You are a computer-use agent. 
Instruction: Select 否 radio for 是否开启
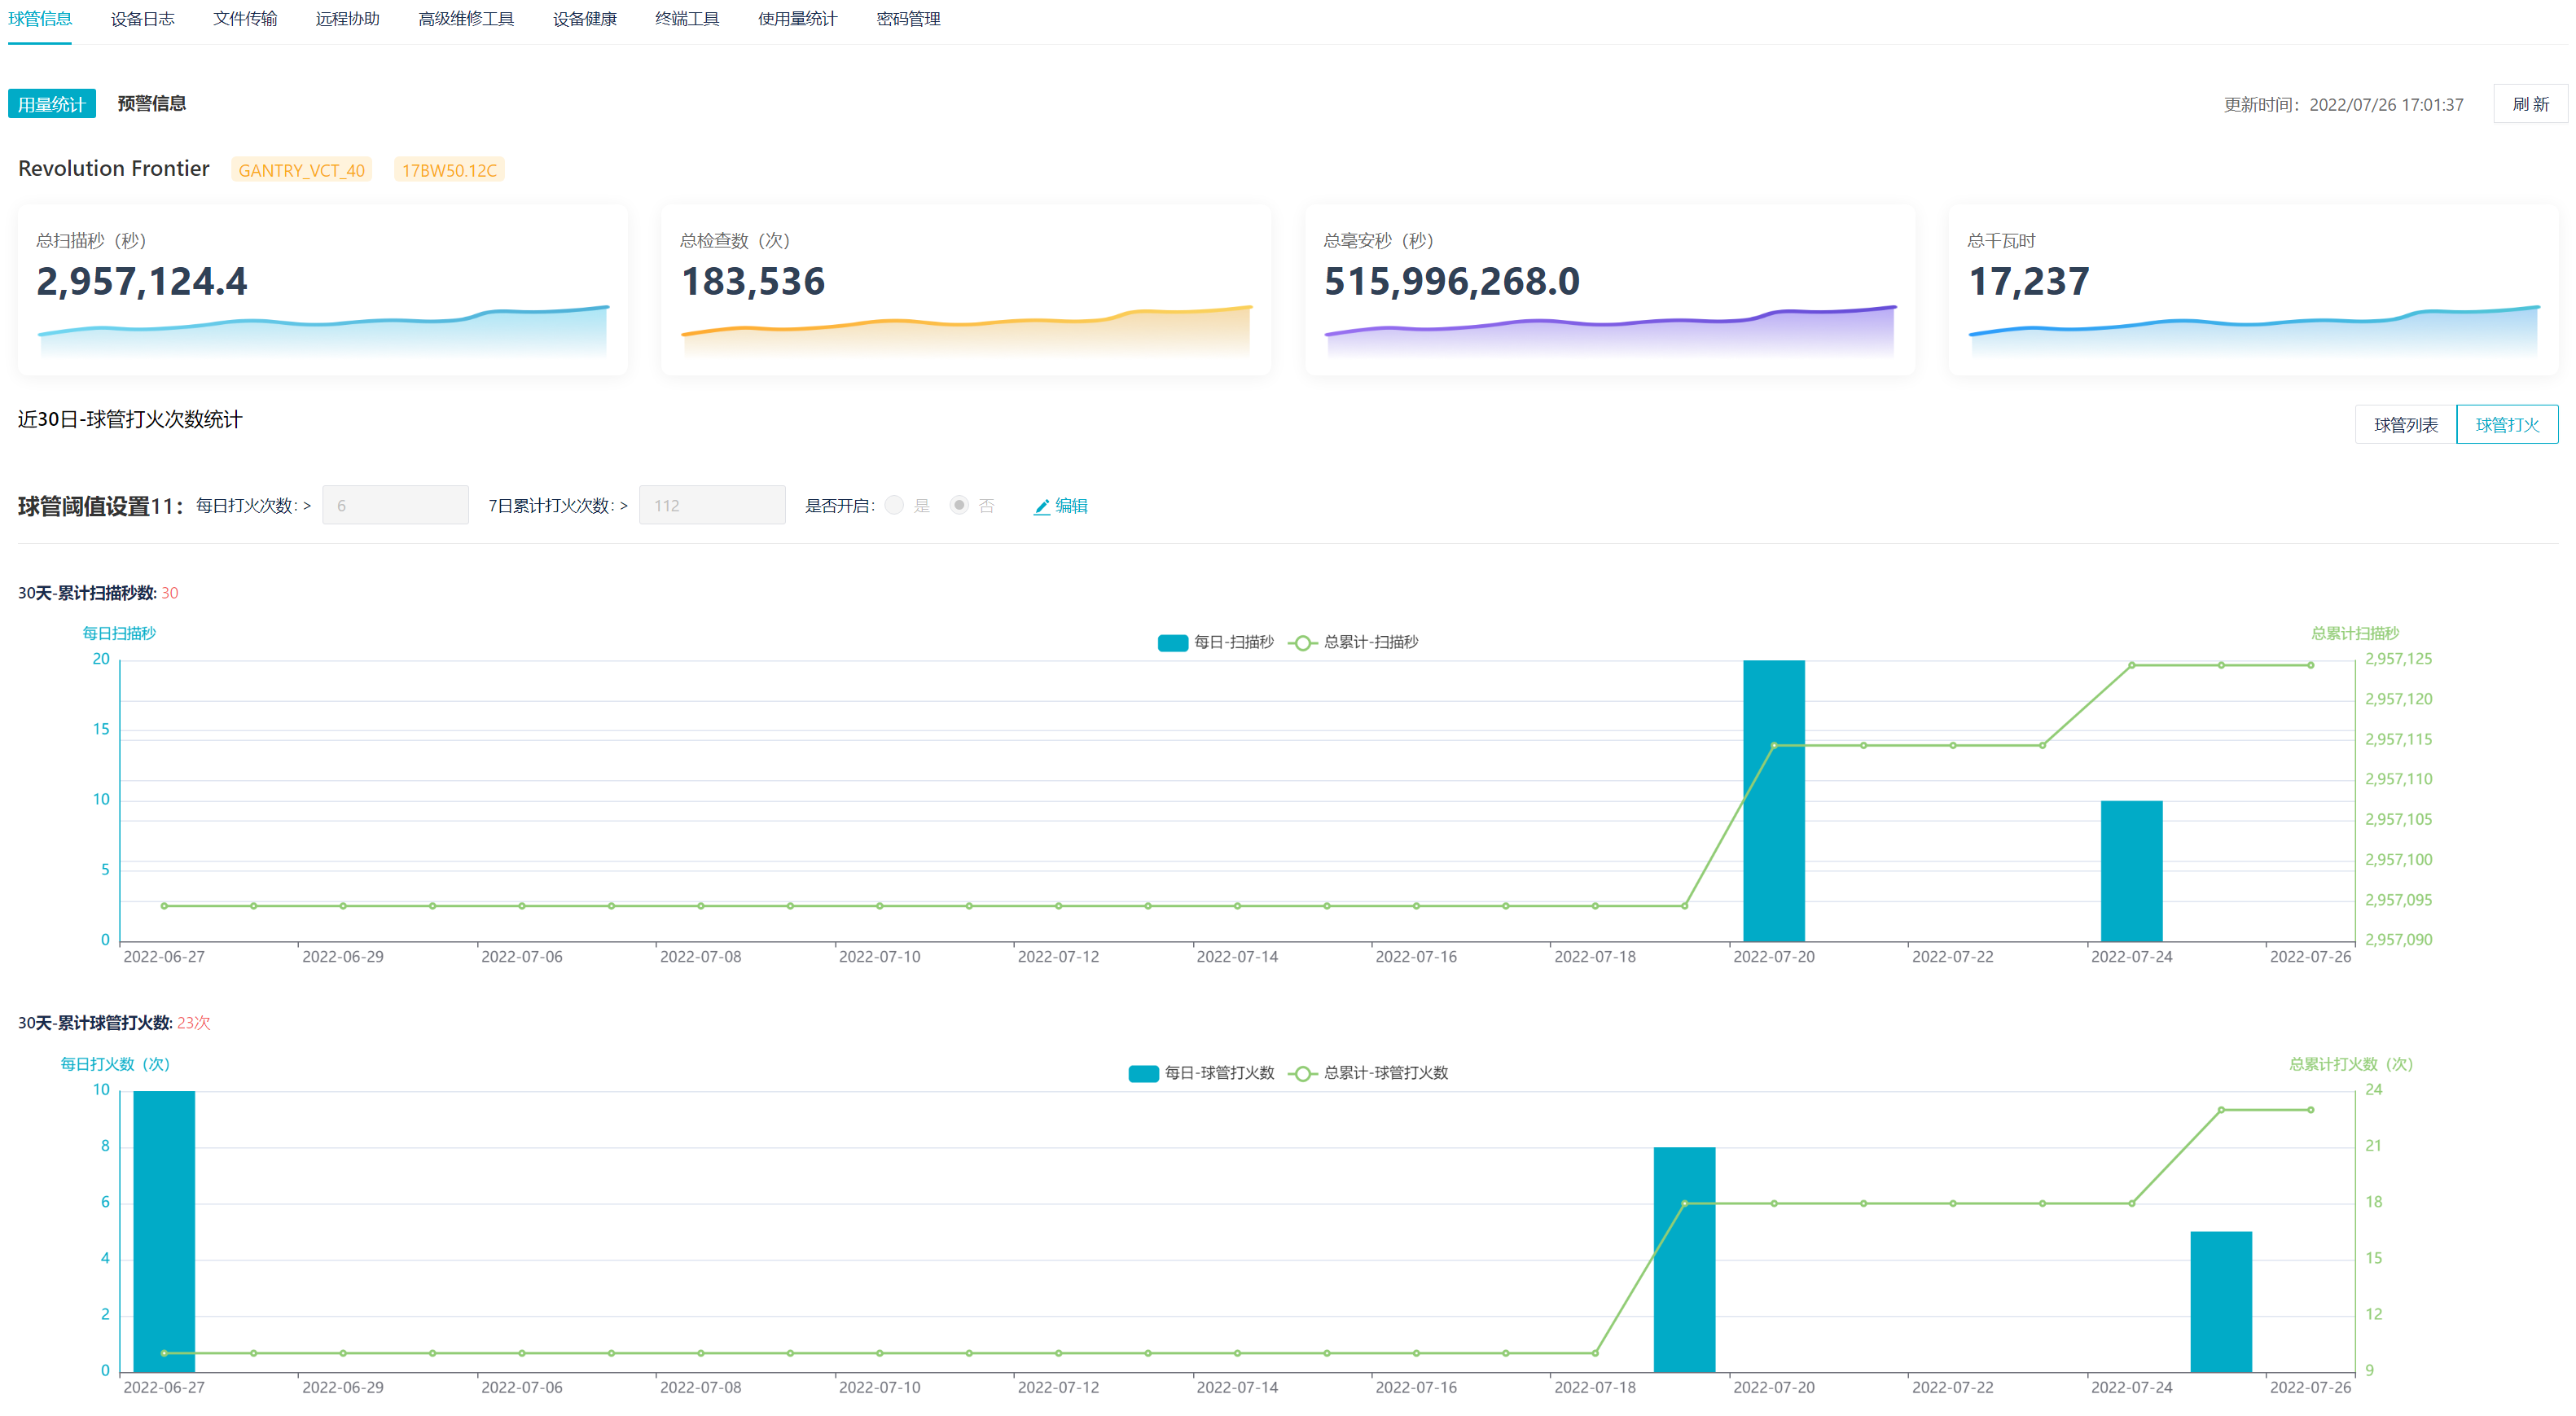pyautogui.click(x=959, y=506)
